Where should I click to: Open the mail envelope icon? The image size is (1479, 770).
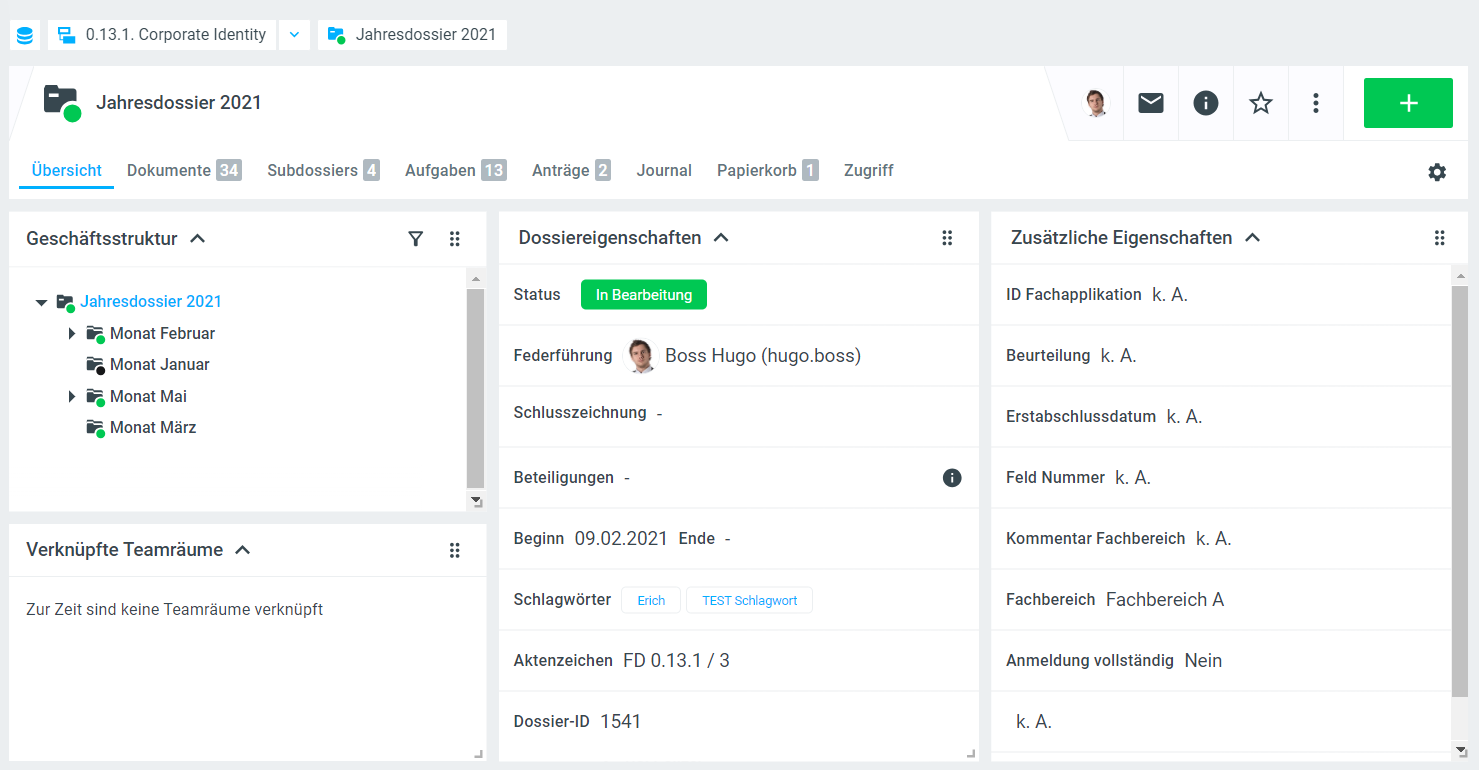tap(1151, 103)
